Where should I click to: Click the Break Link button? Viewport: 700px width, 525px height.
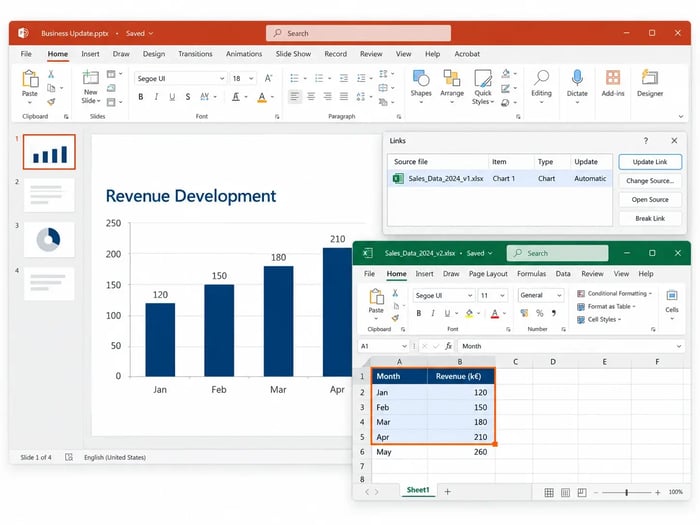click(650, 218)
